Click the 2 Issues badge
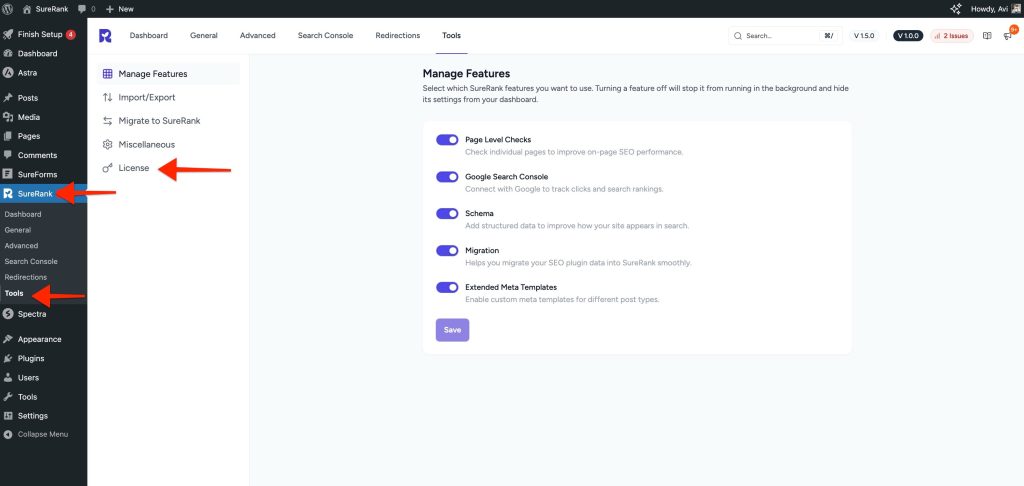The image size is (1024, 486). [x=952, y=36]
